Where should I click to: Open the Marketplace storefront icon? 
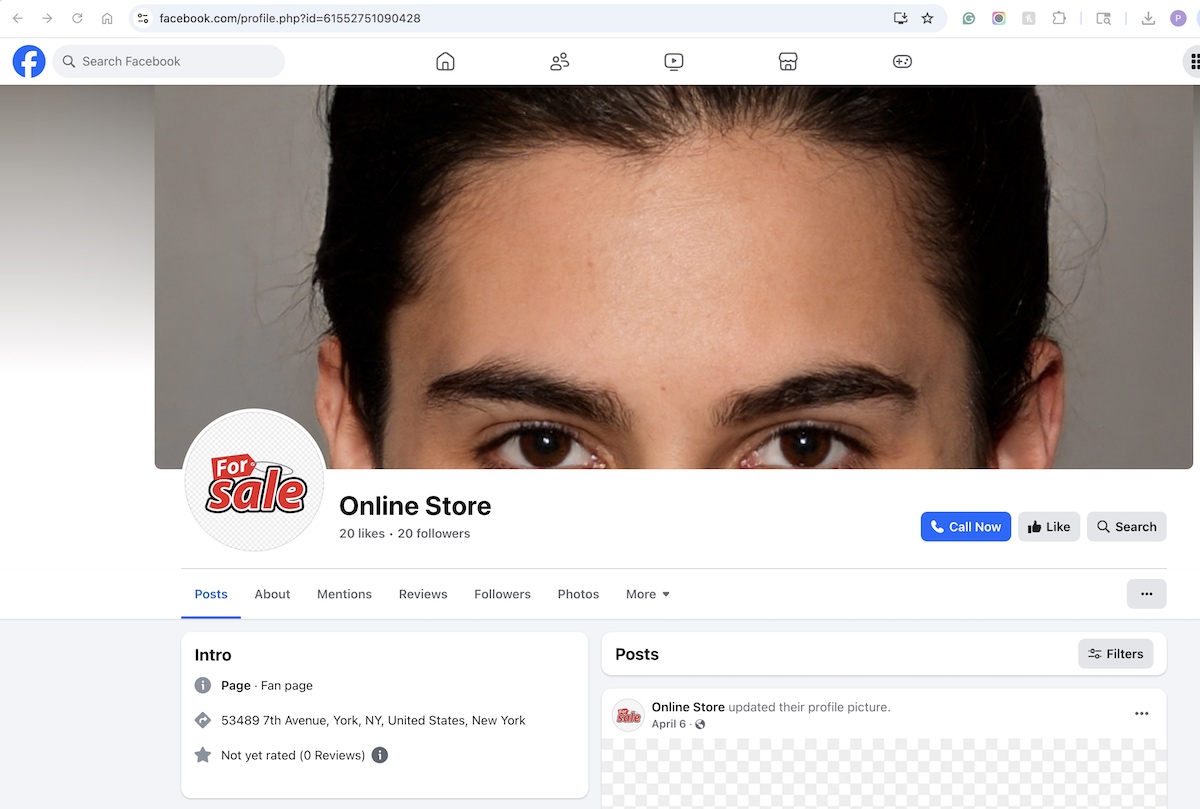(788, 62)
